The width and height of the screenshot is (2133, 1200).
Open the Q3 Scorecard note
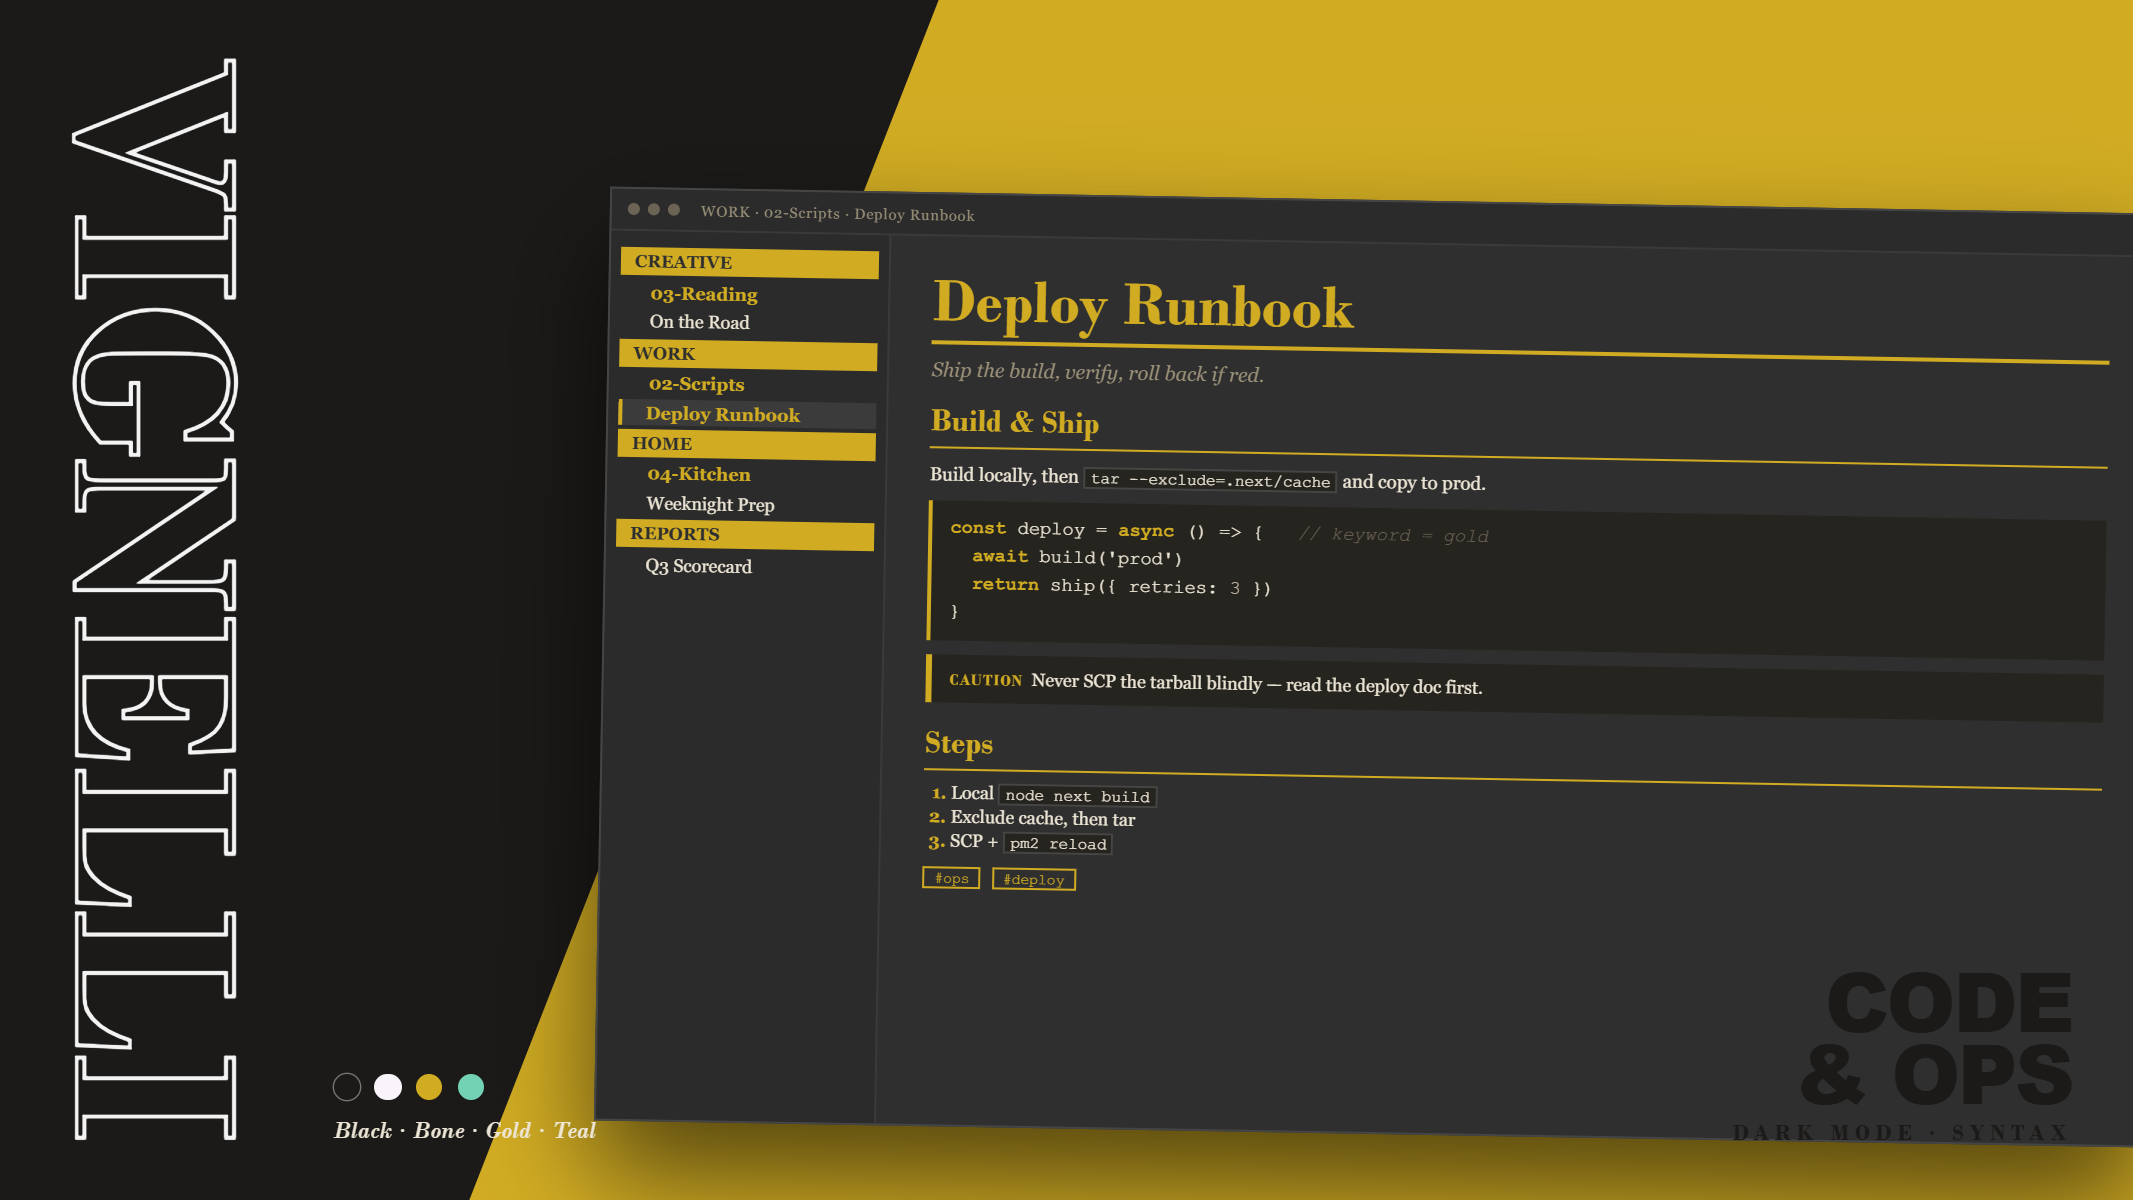[698, 566]
